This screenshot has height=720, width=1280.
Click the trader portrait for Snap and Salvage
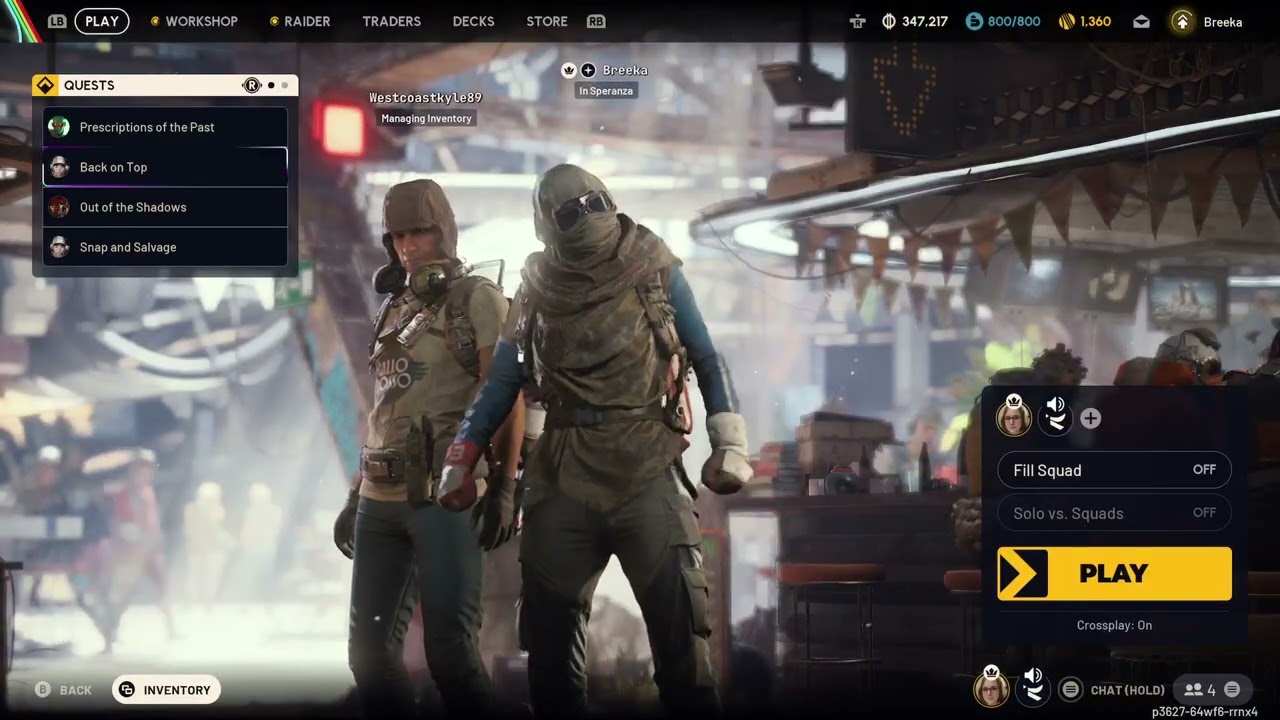(59, 247)
